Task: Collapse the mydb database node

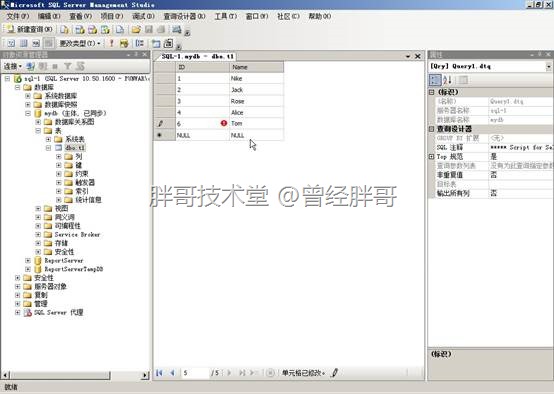Action: 28,113
